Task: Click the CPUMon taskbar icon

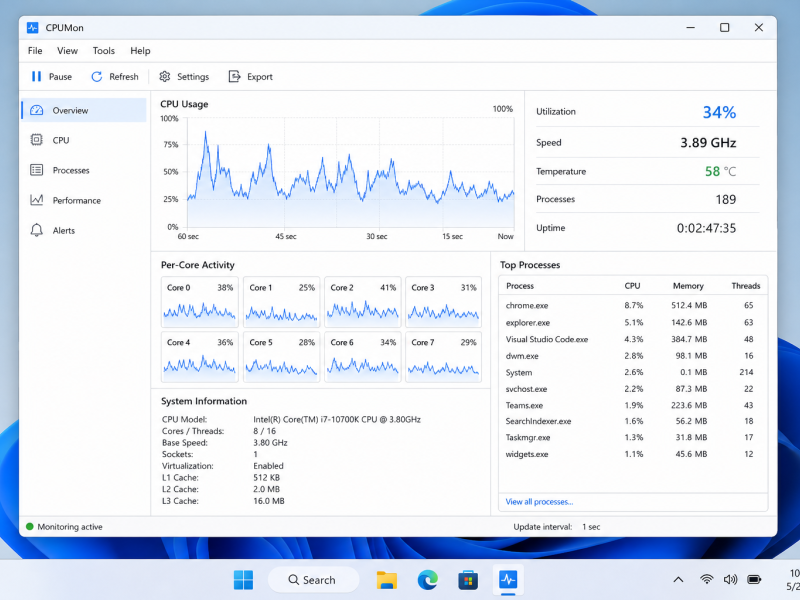Action: (508, 580)
